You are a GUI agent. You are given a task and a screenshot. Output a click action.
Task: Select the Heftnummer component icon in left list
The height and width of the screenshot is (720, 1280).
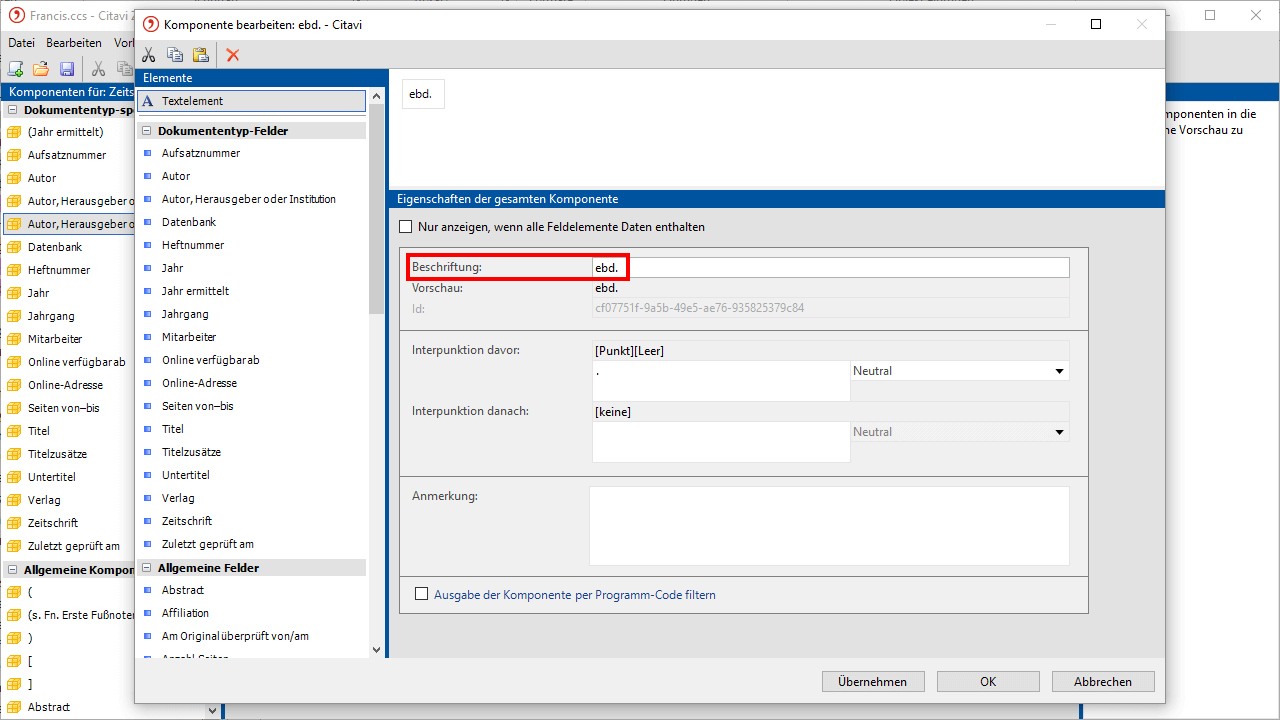pos(14,270)
